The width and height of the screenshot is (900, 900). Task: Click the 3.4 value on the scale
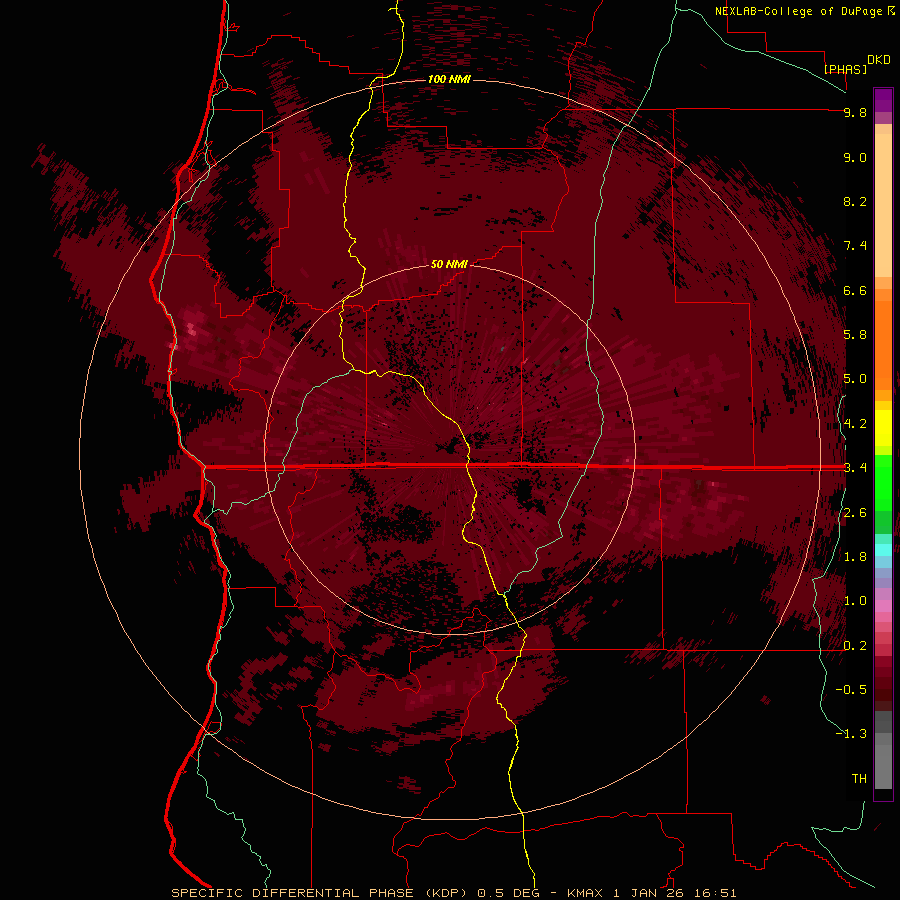(855, 468)
